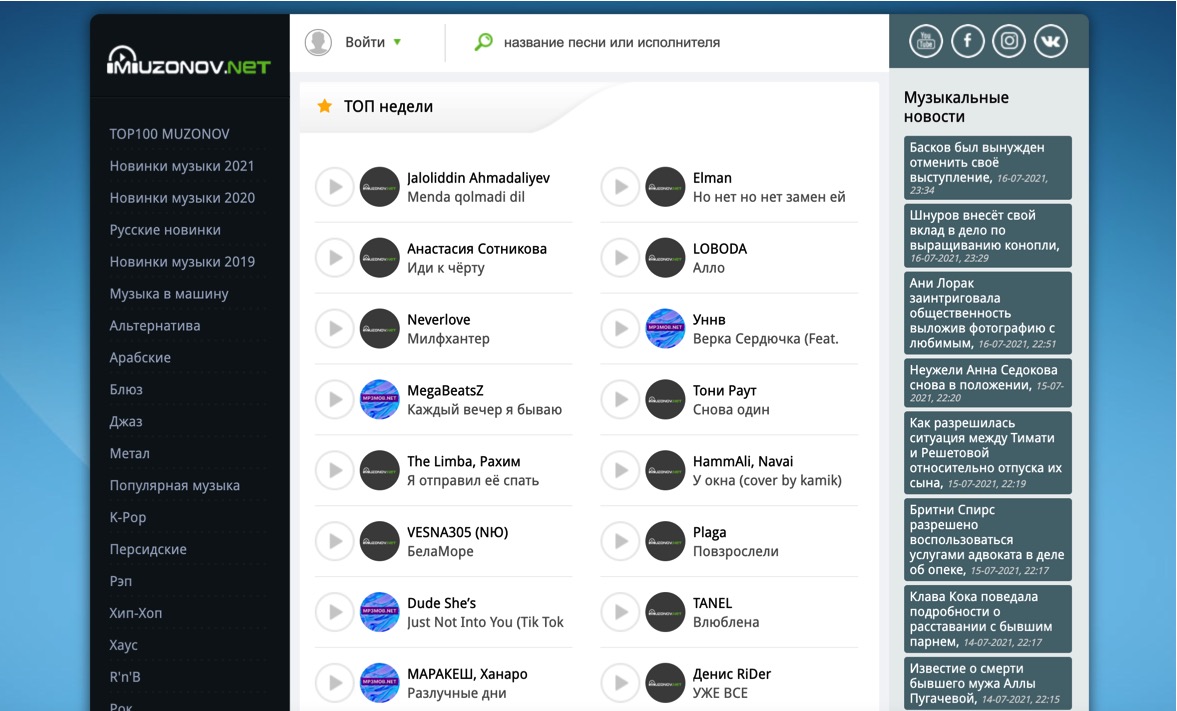The height and width of the screenshot is (711, 1177).
Task: Open Тимати и Решетовой news item
Action: 988,453
